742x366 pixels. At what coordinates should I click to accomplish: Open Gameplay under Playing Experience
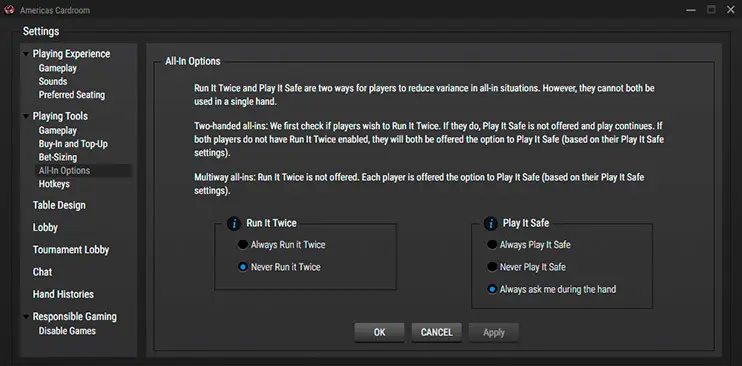(x=57, y=68)
